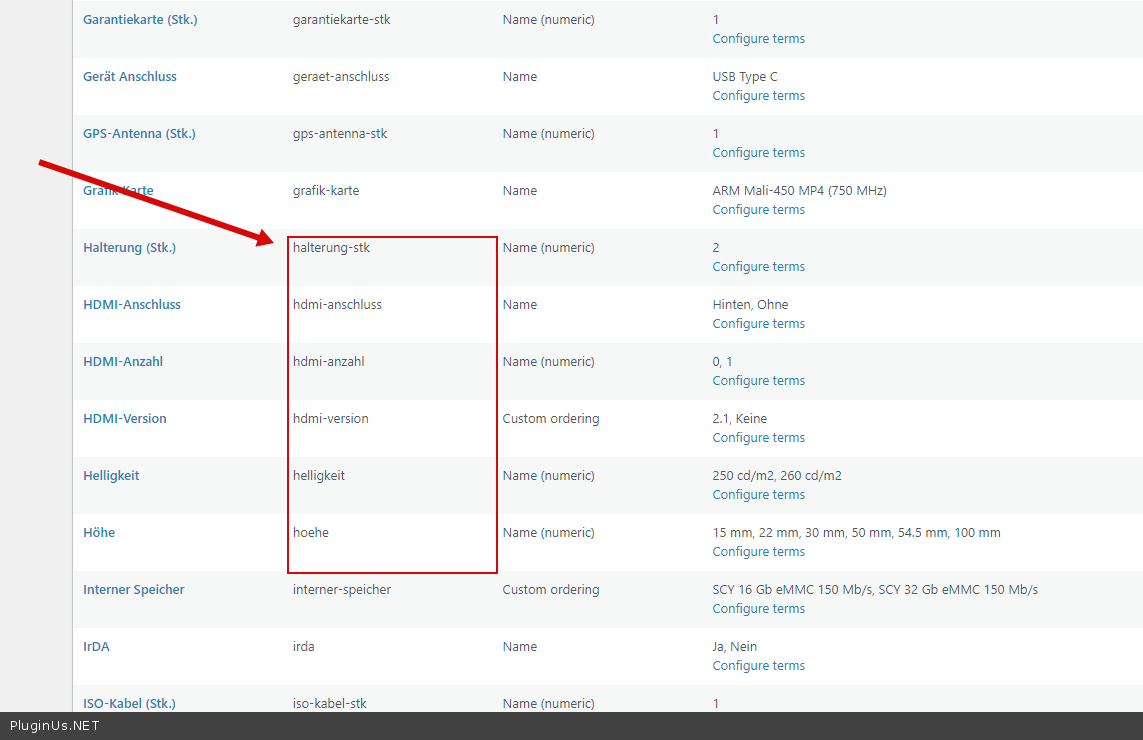Configure terms for IrDA Ja, Nein
1143x740 pixels.
coord(758,666)
